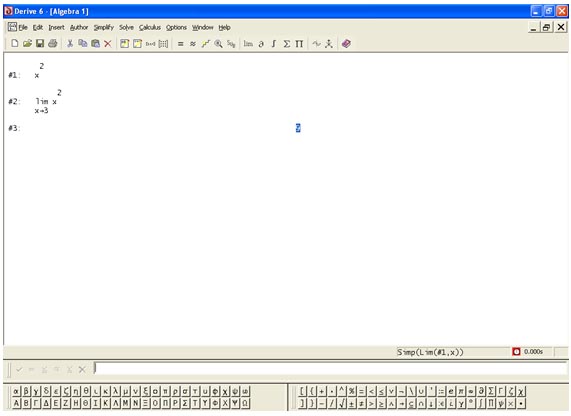
Task: Click the Find Product Π toolbar icon
Action: 299,44
